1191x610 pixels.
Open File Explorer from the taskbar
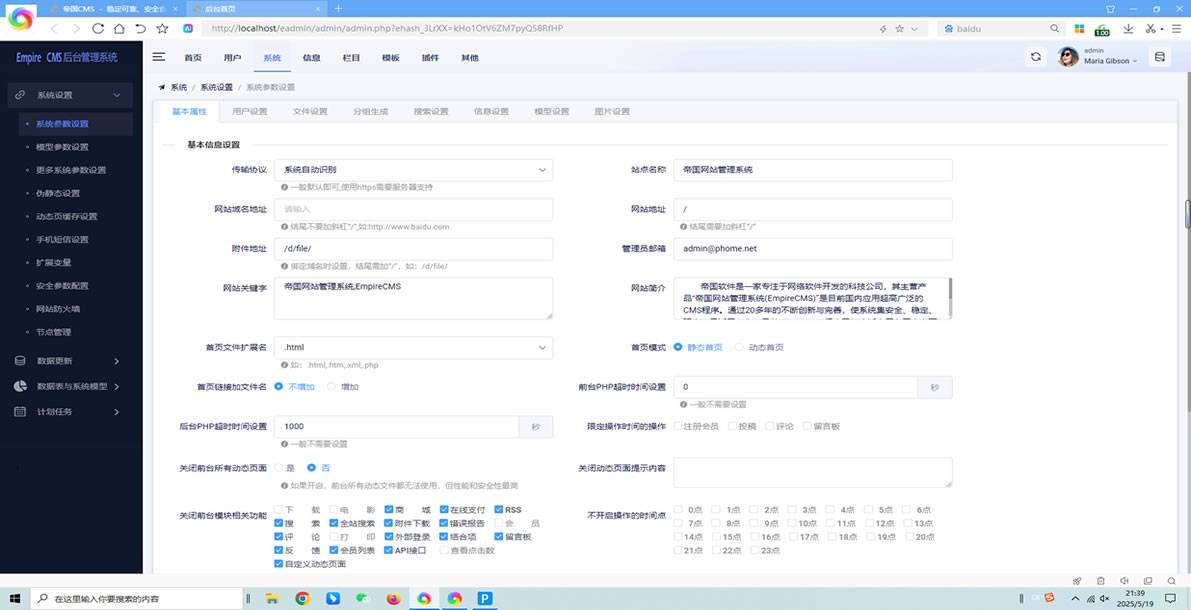272,598
